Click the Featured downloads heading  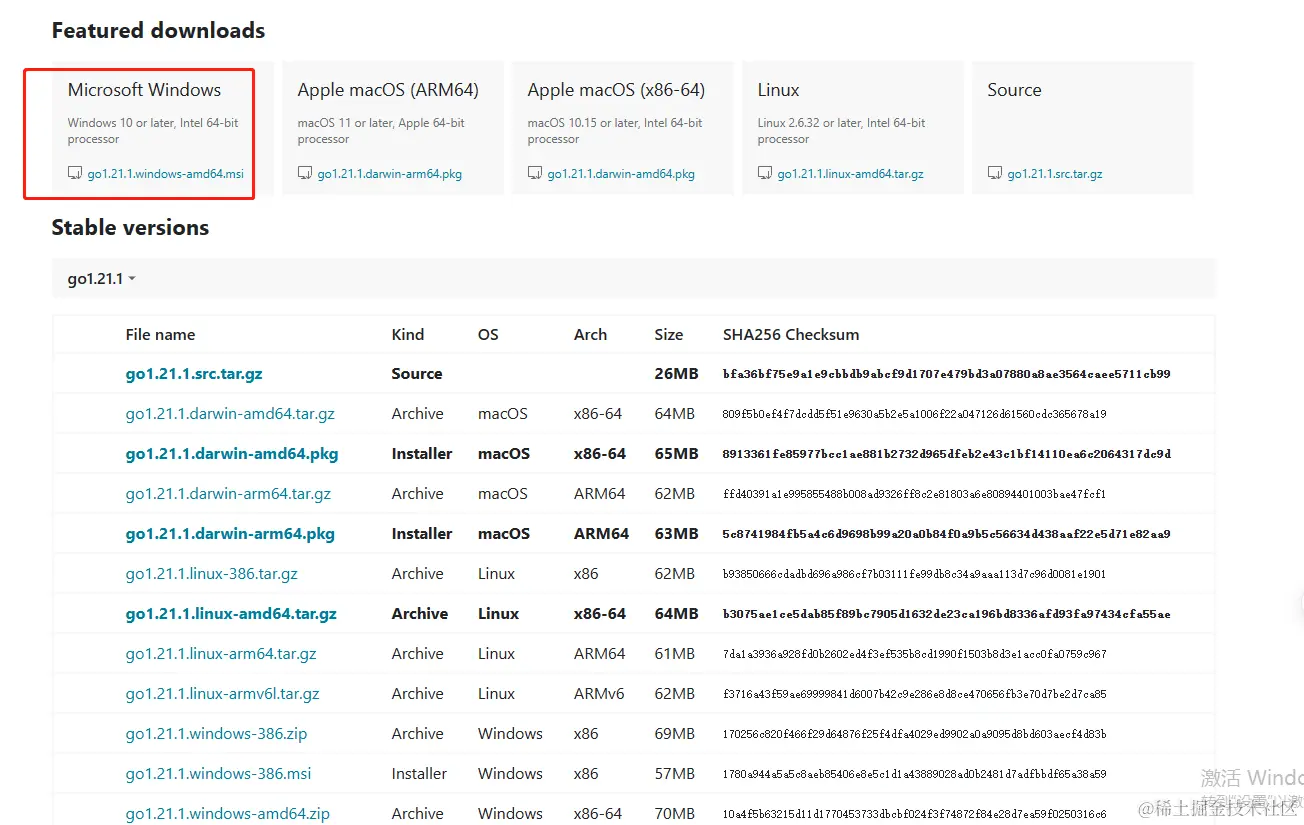(158, 30)
